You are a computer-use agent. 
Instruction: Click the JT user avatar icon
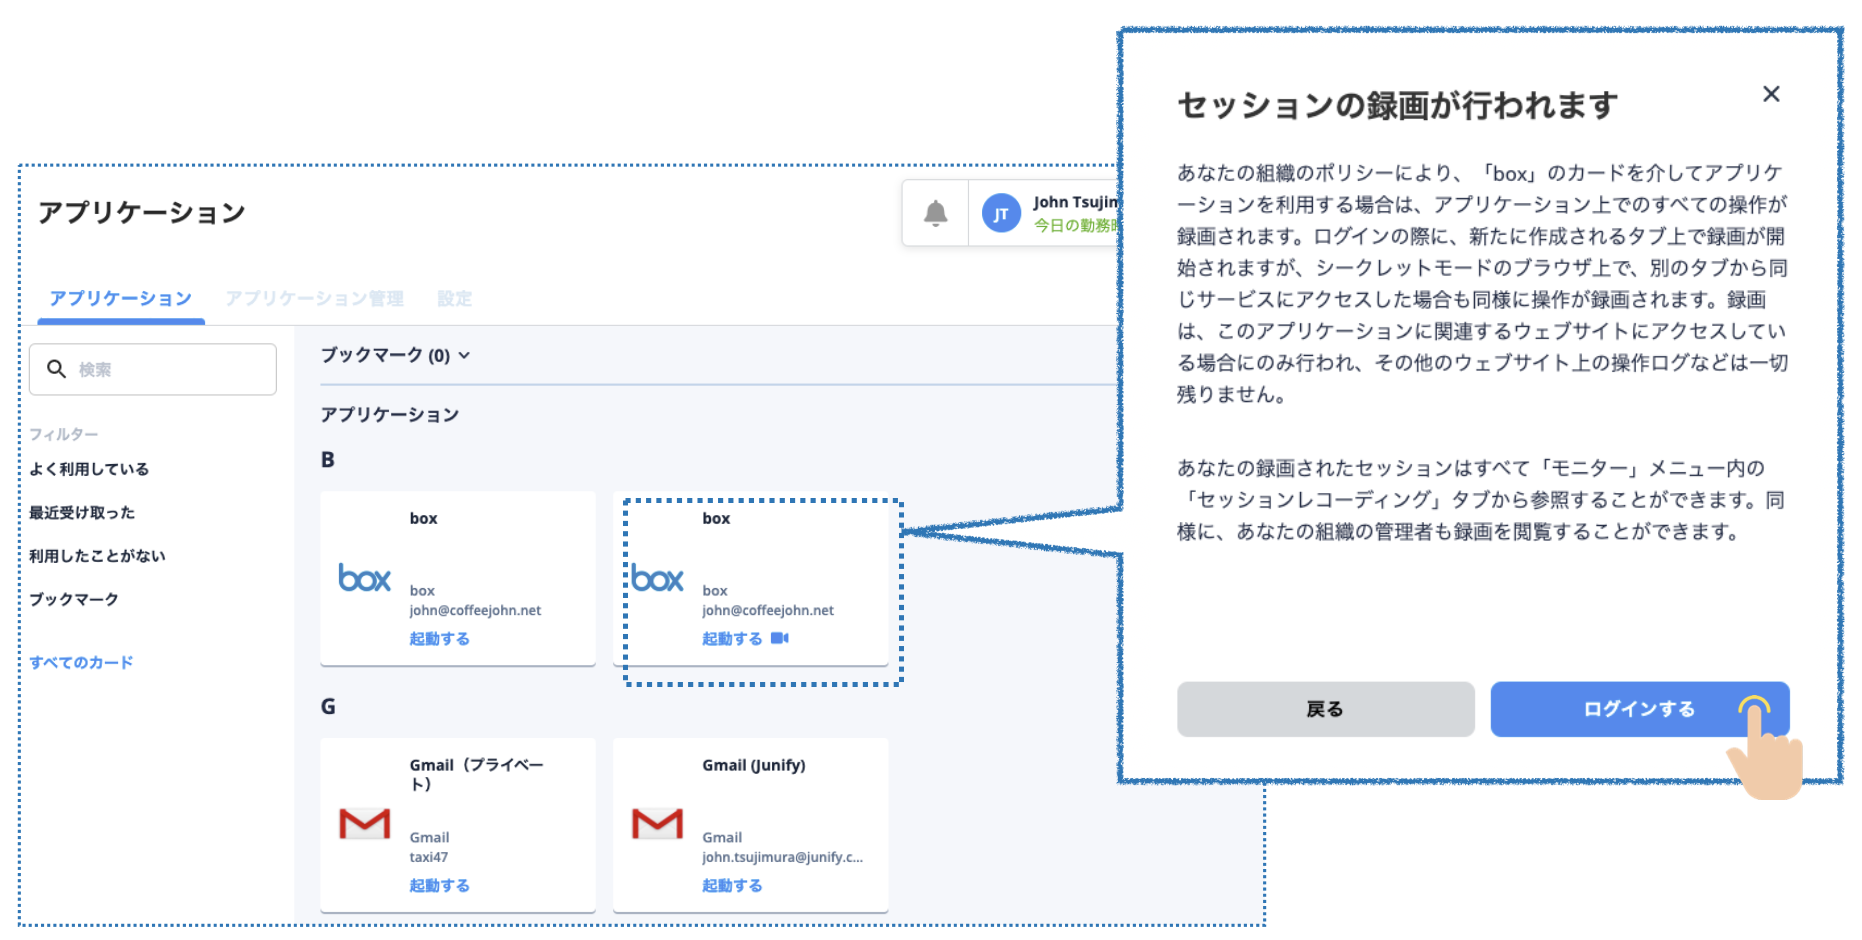(1000, 214)
